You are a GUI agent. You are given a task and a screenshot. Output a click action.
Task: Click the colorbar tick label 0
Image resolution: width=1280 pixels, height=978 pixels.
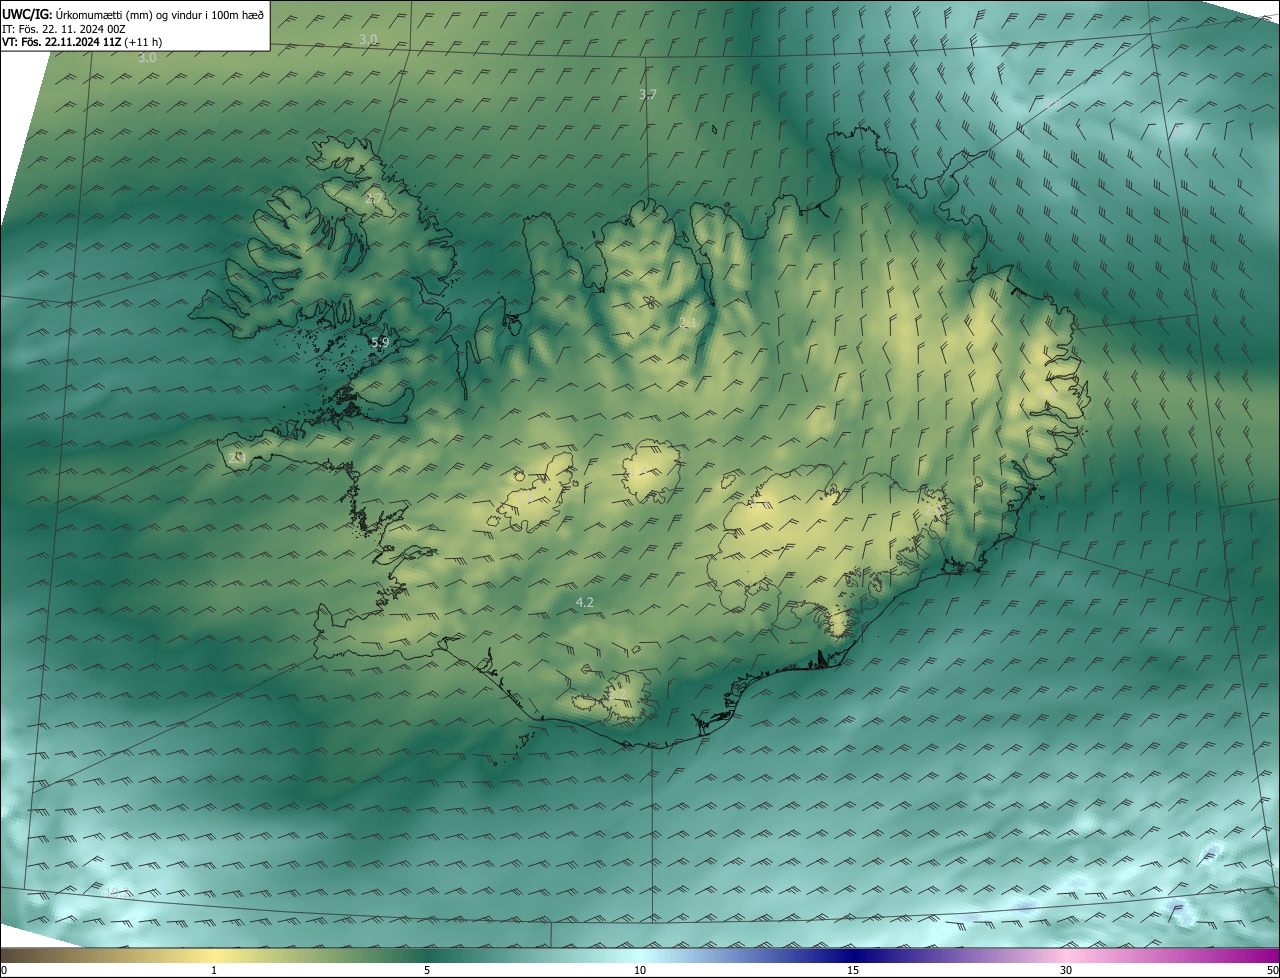[4, 970]
